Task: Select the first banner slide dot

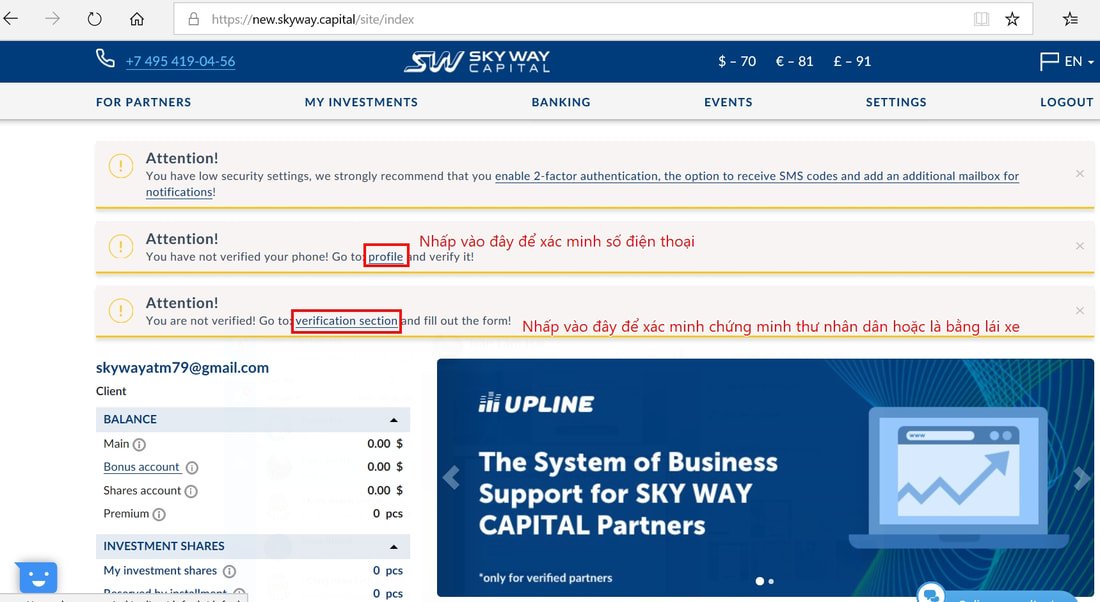Action: pos(759,581)
